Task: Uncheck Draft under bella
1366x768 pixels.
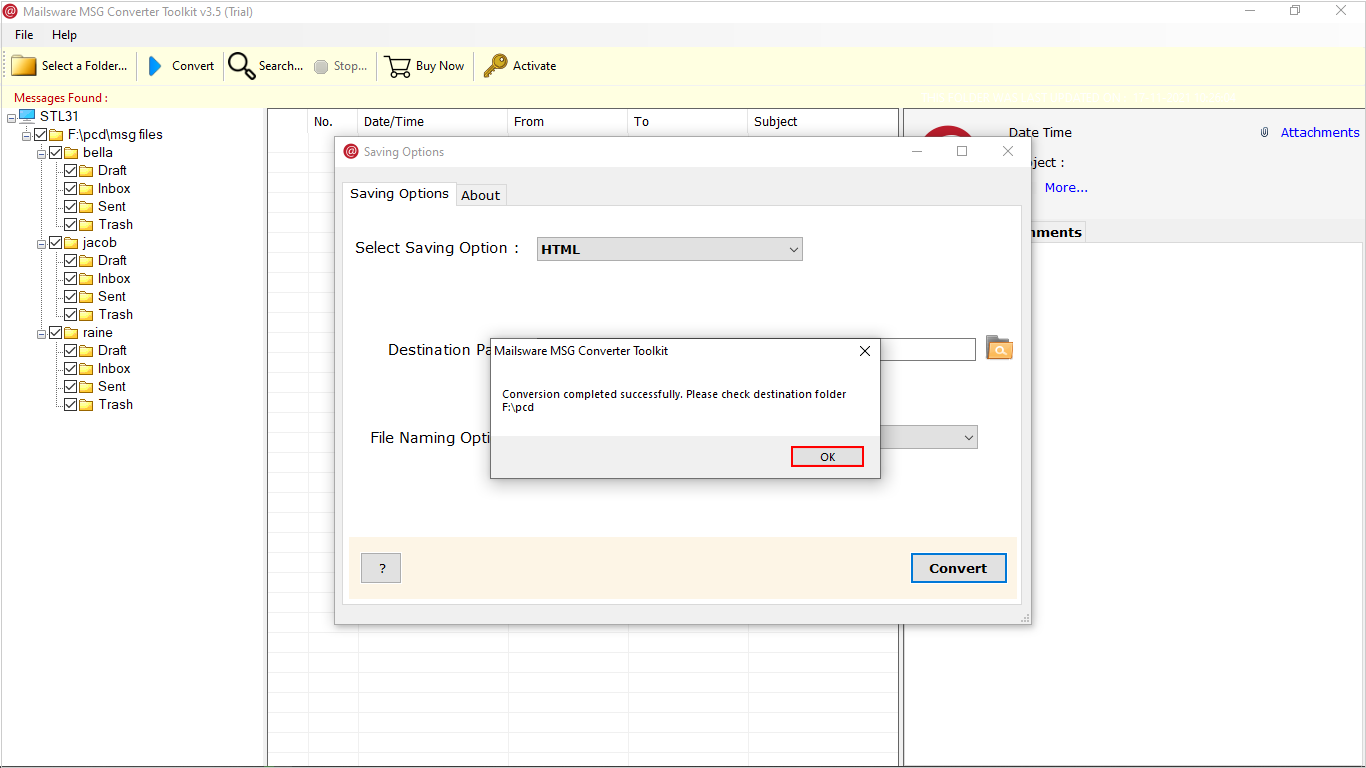Action: tap(71, 171)
